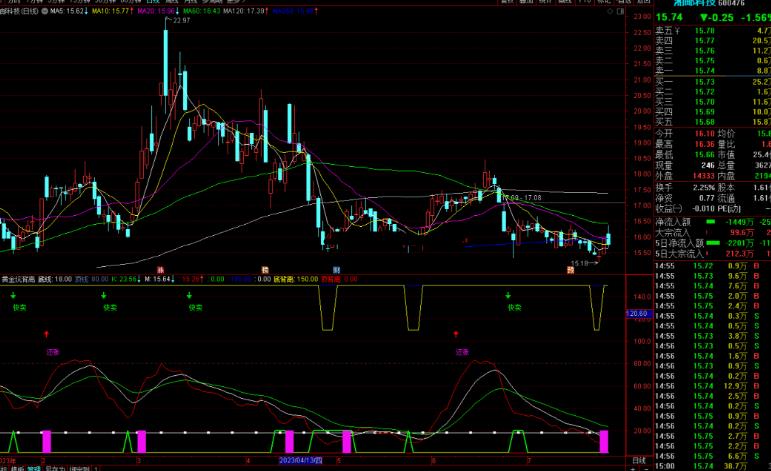
Task: Click the 5日大宗流入 212.3万 row
Action: 713,254
